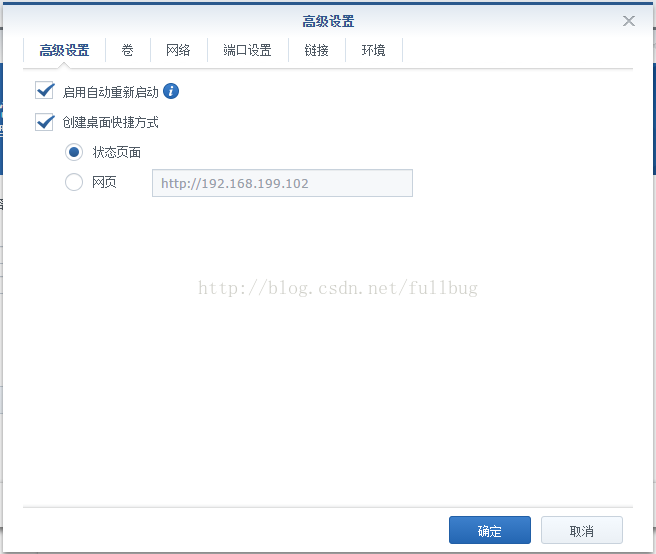Select the 链接 tab
Image resolution: width=656 pixels, height=554 pixels.
pyautogui.click(x=316, y=50)
